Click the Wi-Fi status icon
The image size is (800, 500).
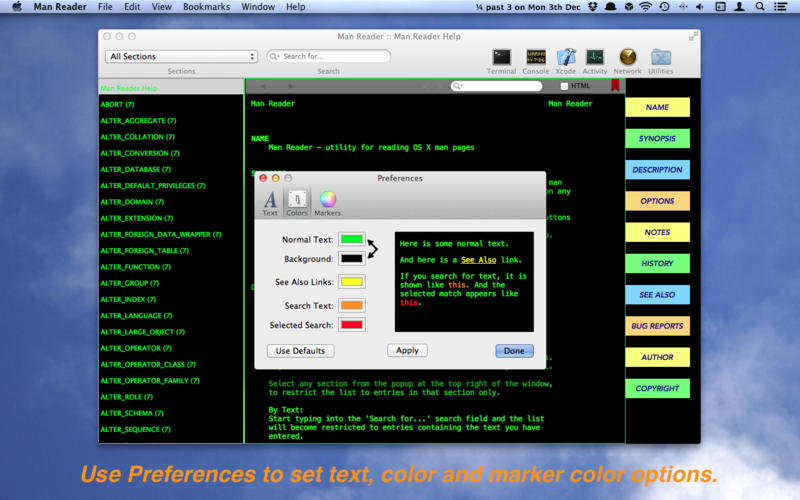pos(645,7)
